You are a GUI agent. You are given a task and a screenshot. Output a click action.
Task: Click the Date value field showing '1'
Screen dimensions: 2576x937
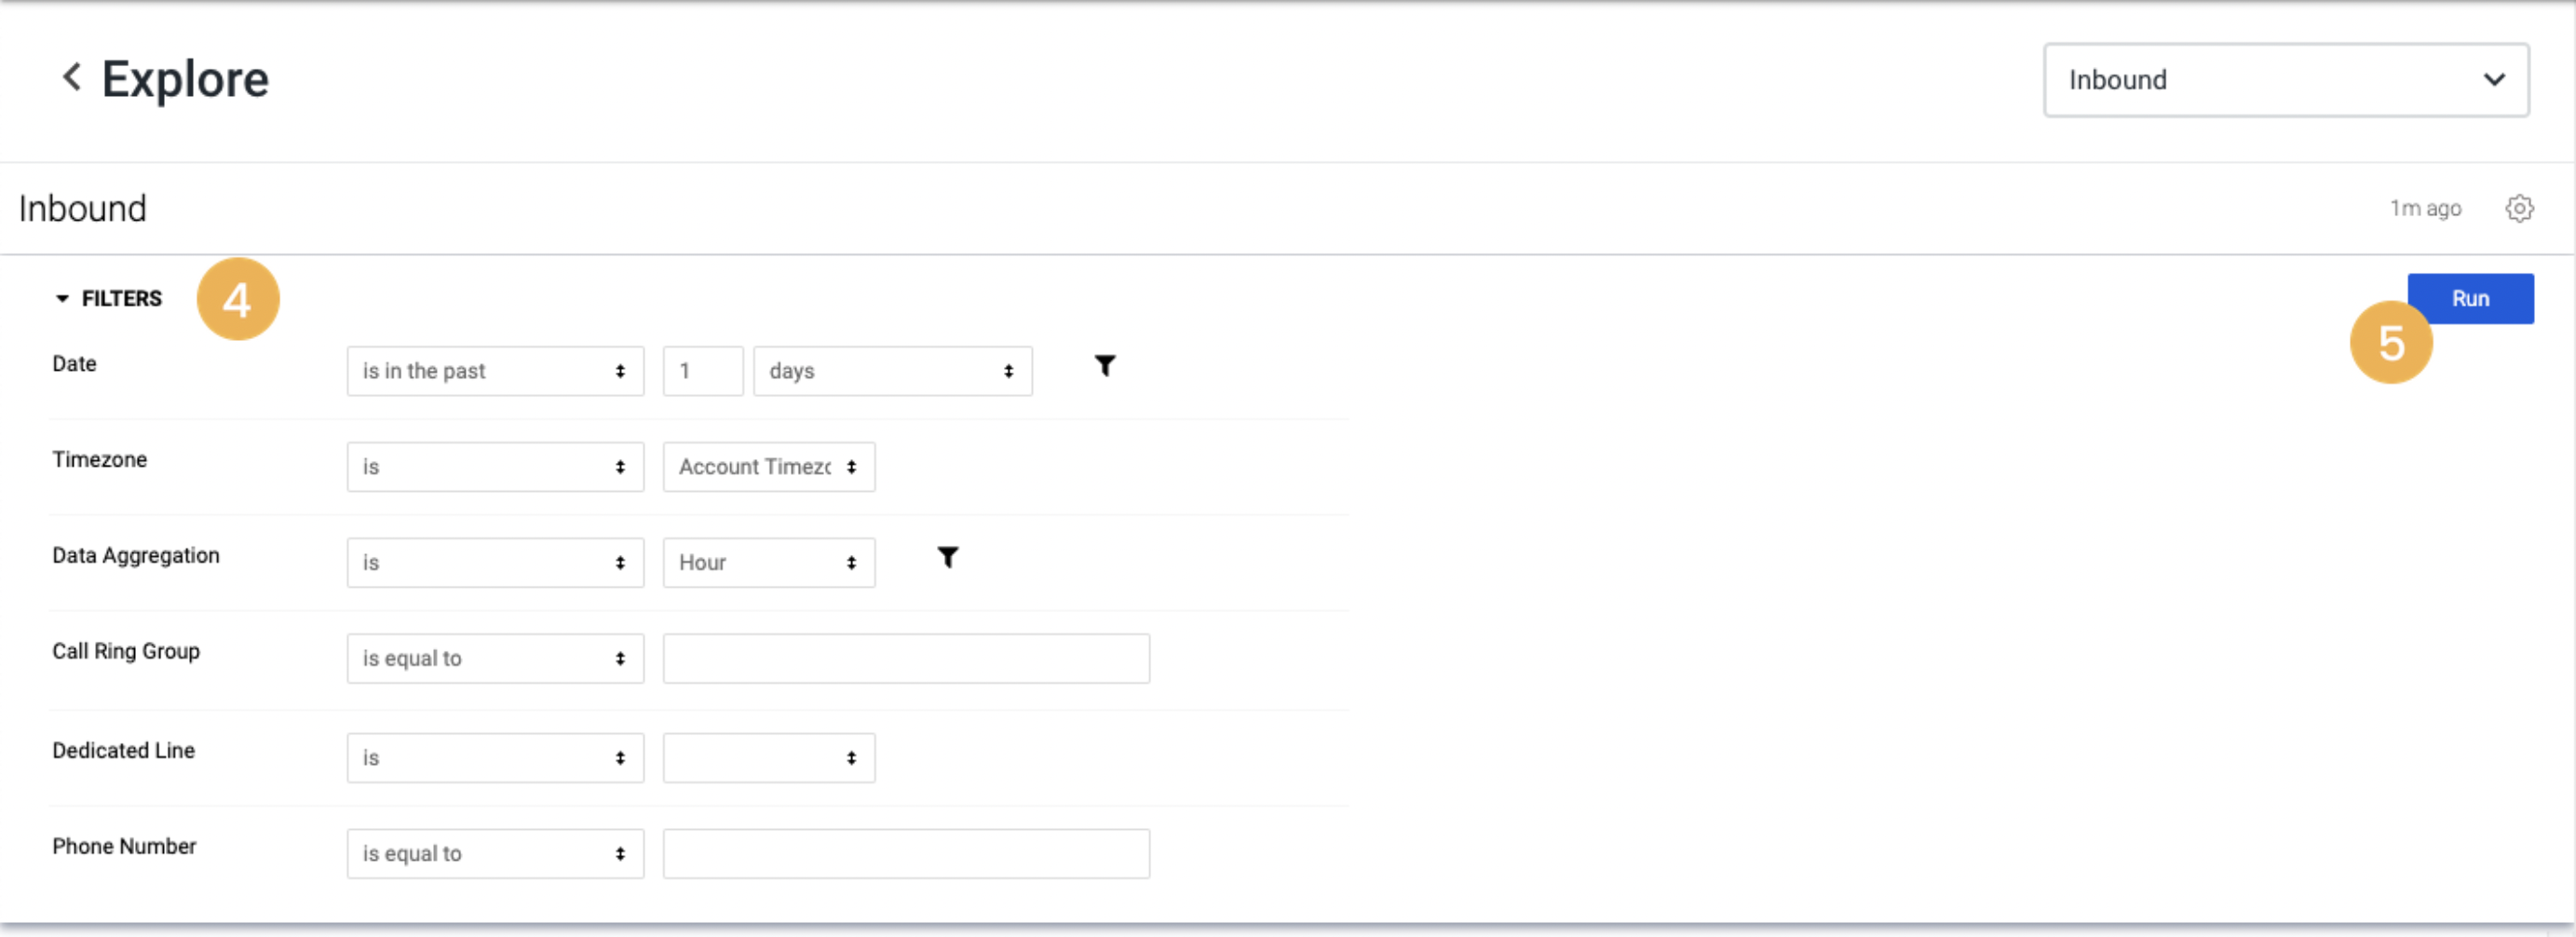(702, 370)
